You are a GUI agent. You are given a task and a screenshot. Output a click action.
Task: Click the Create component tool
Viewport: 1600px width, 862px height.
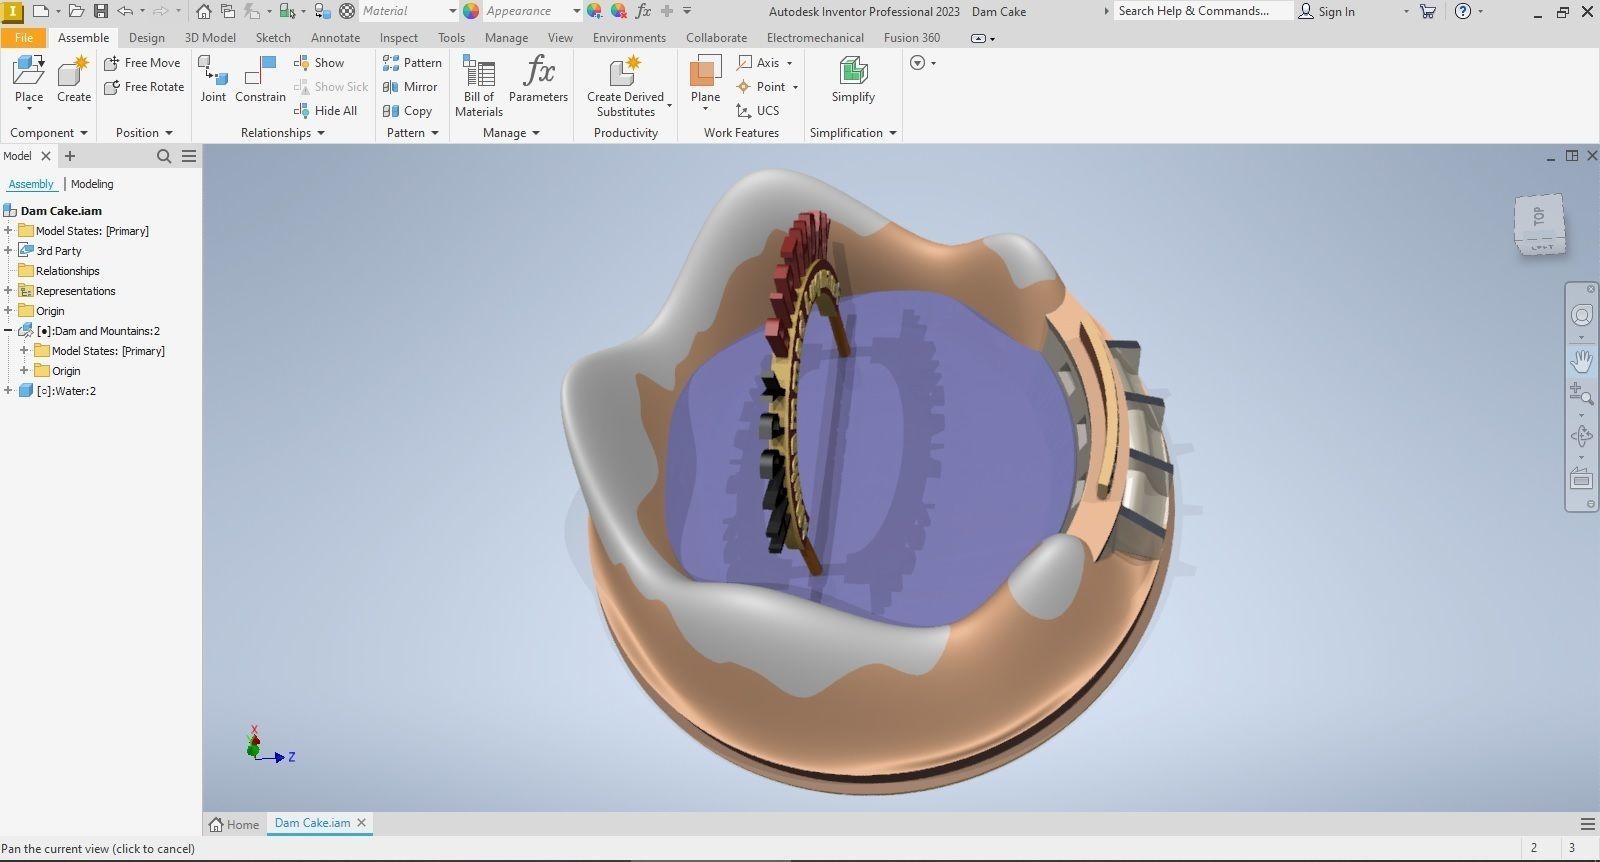pyautogui.click(x=74, y=80)
